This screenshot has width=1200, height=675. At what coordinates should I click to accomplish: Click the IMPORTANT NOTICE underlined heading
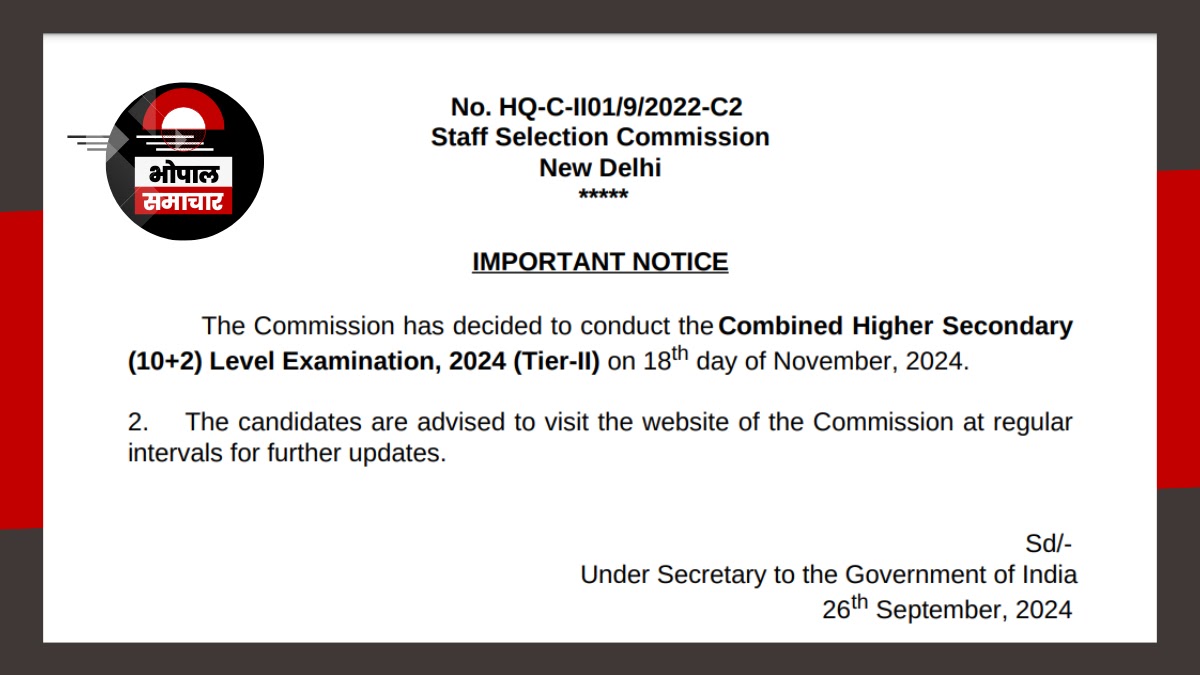click(x=600, y=262)
